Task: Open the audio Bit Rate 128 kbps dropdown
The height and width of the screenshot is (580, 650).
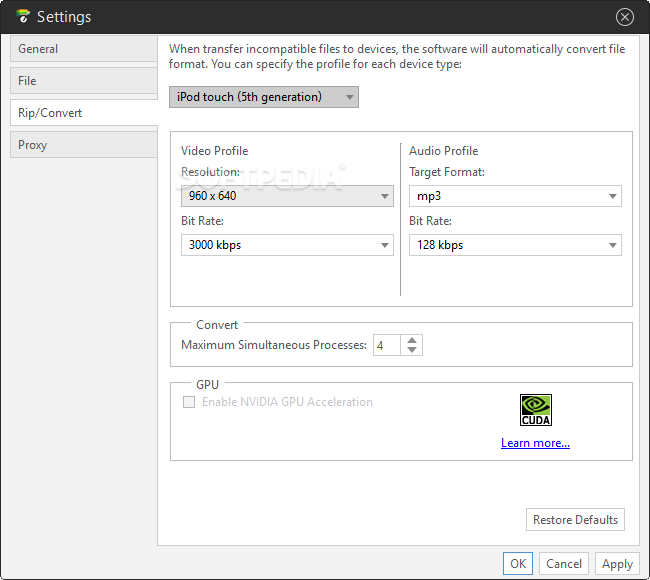Action: point(515,245)
